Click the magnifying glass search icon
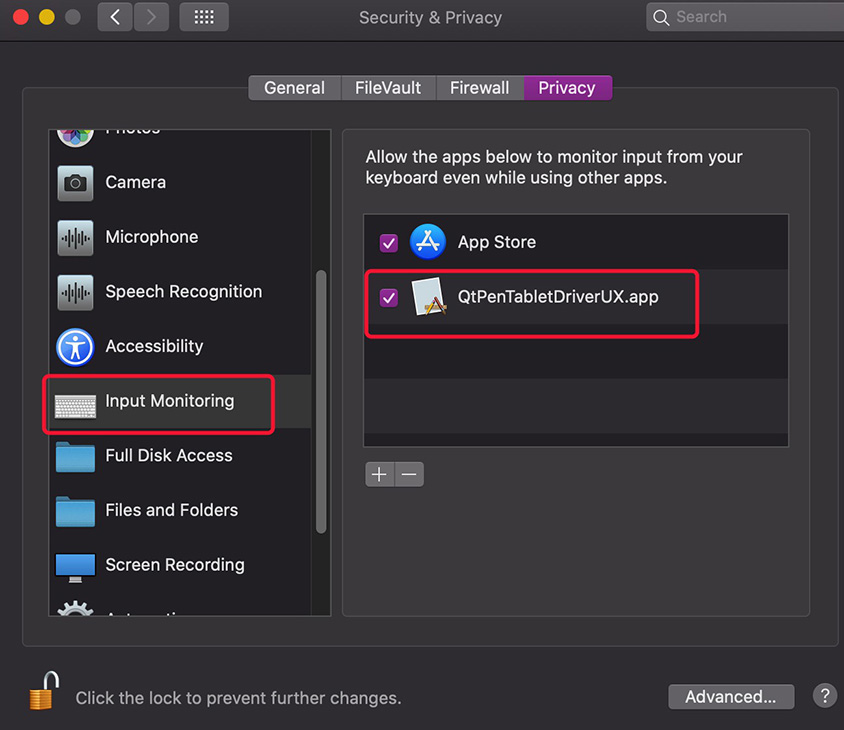Image resolution: width=844 pixels, height=730 pixels. [661, 18]
